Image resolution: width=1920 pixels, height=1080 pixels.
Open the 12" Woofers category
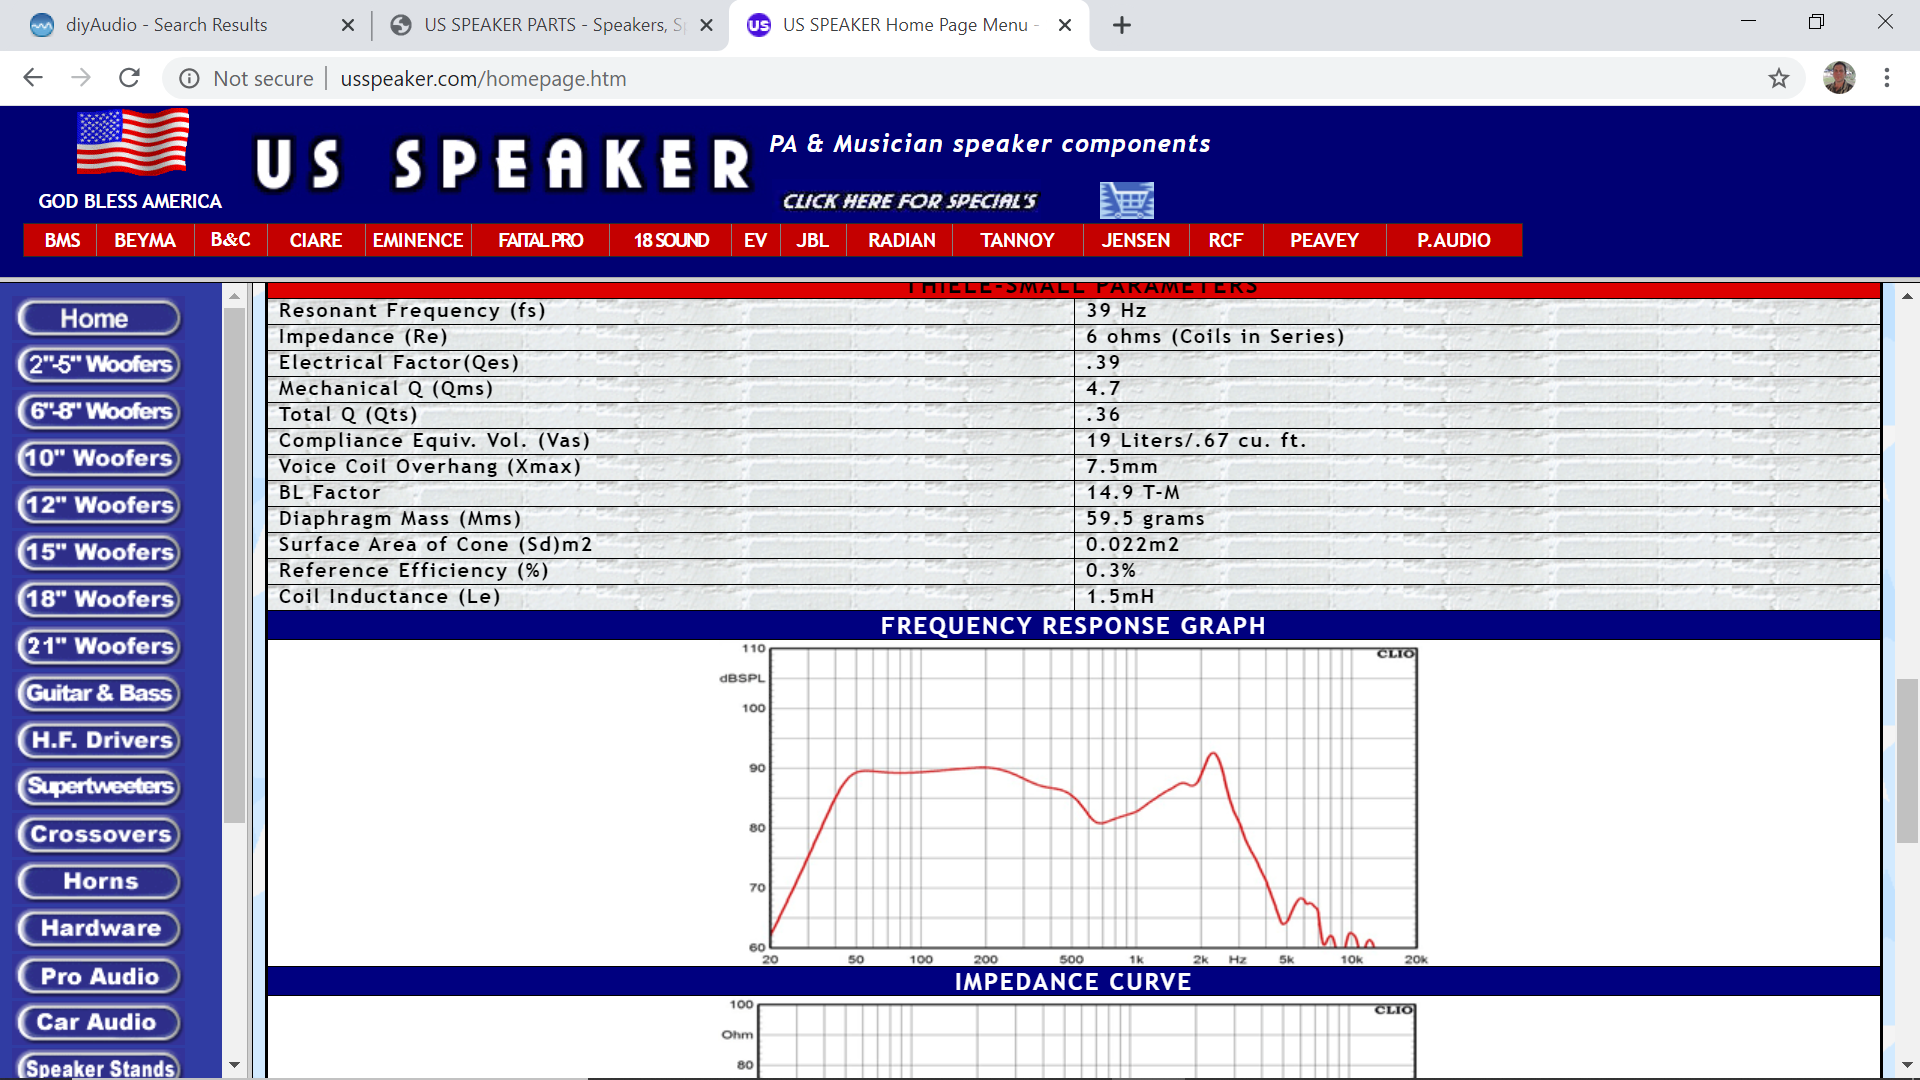pyautogui.click(x=98, y=505)
